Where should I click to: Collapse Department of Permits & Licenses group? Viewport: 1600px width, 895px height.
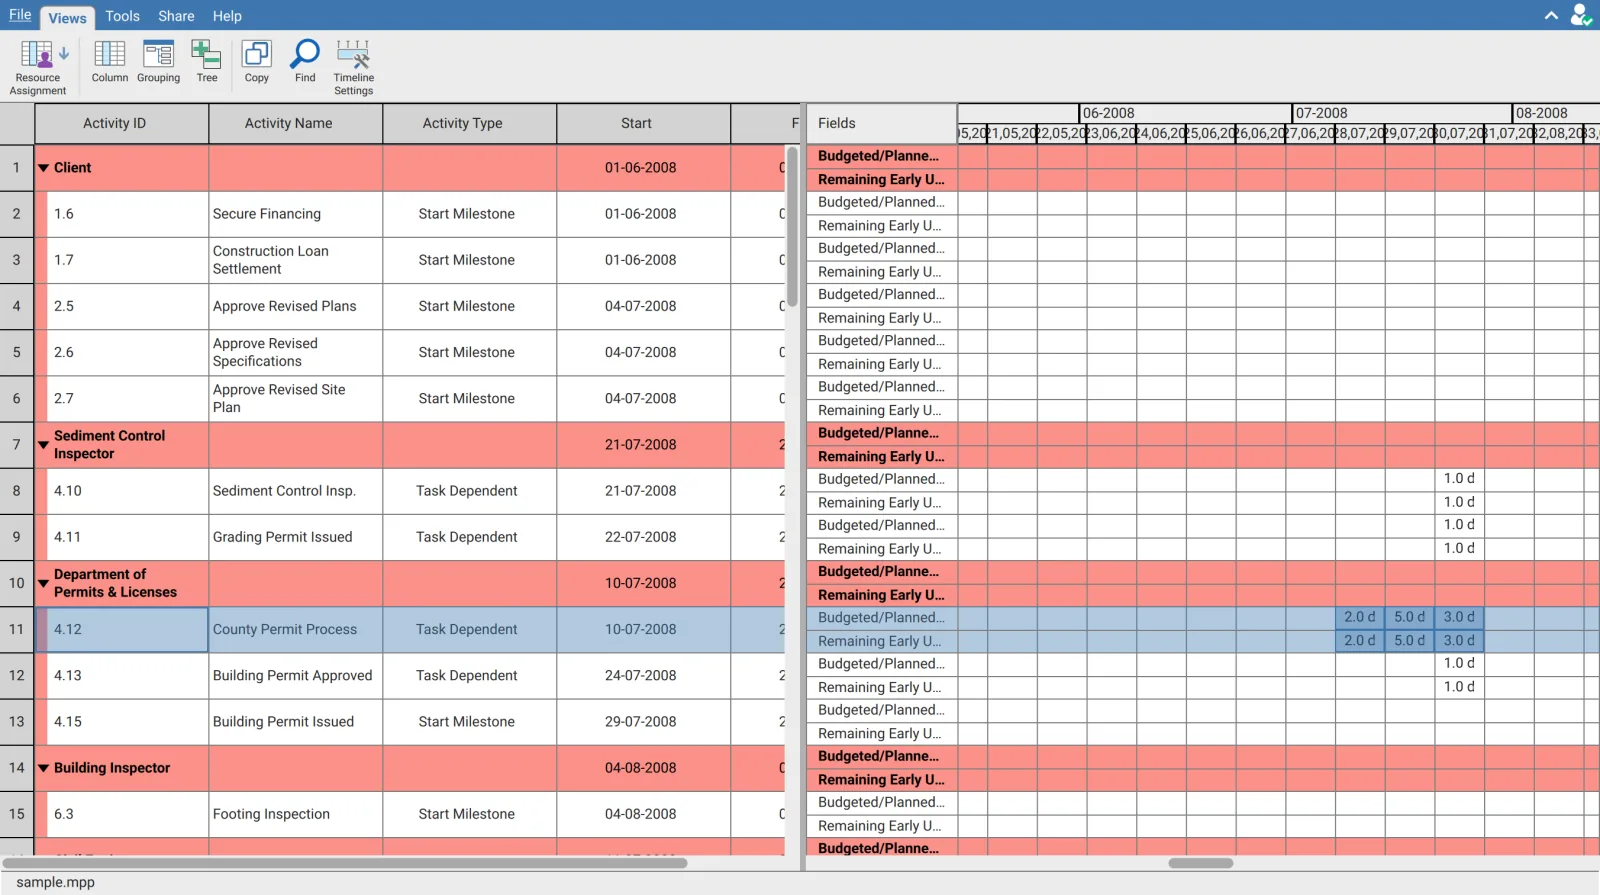point(43,583)
